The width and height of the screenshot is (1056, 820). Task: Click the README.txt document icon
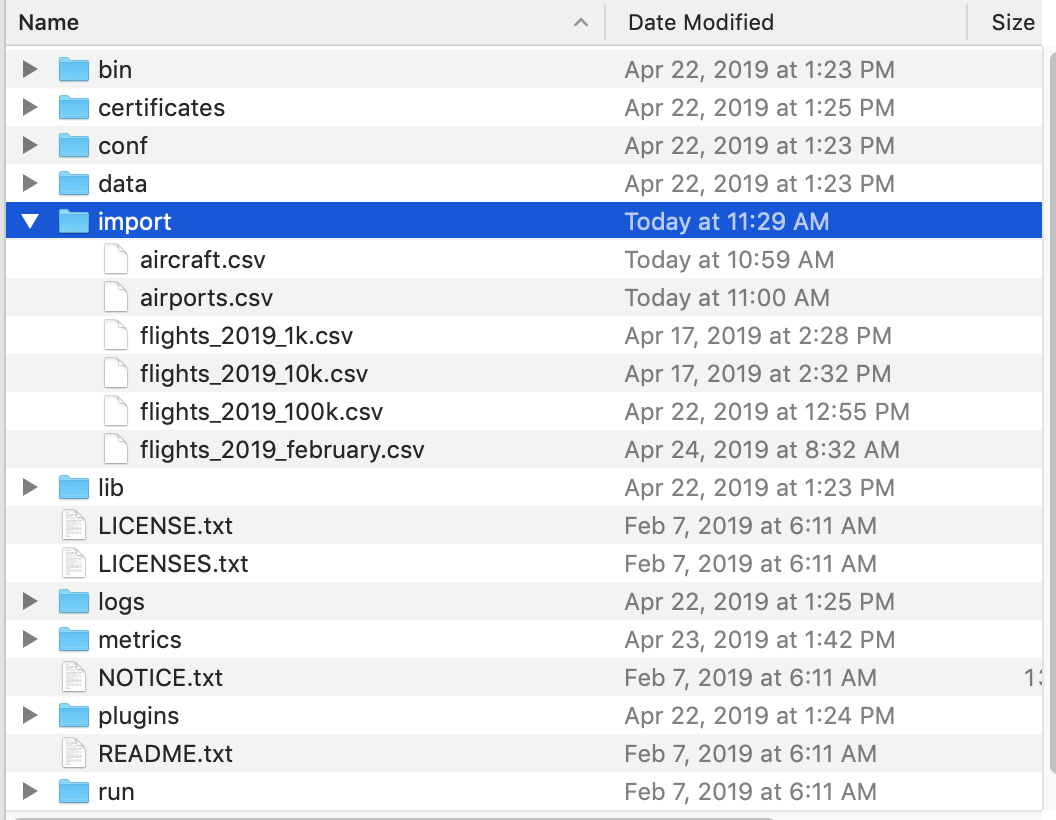(74, 754)
